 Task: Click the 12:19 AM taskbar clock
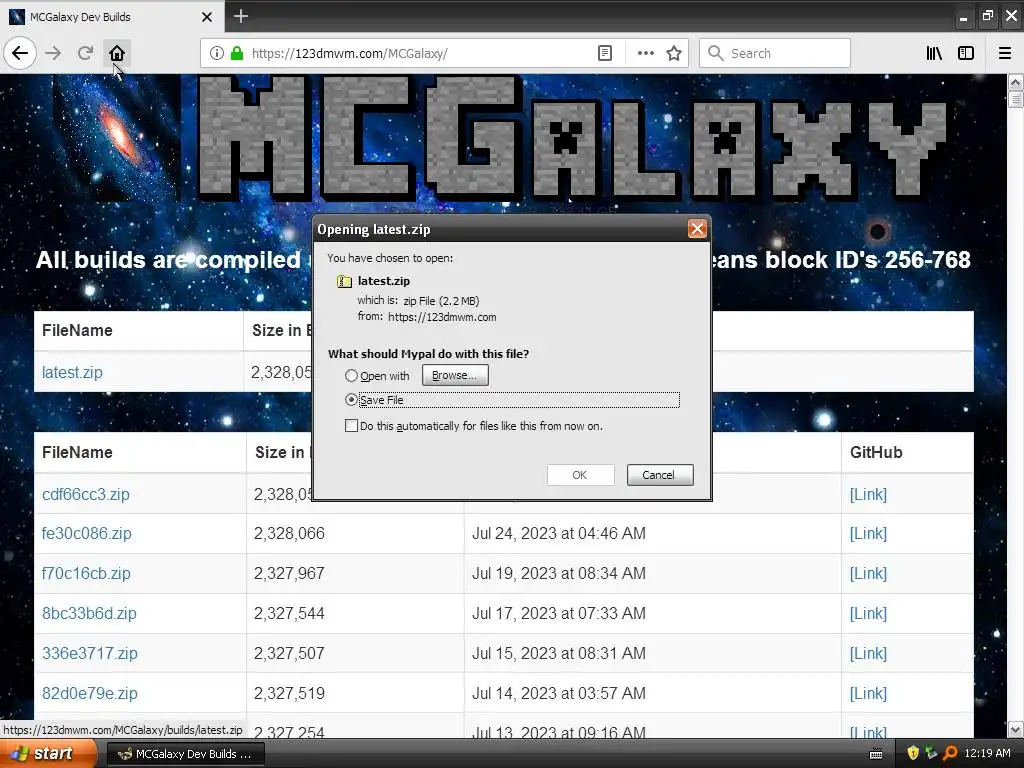click(987, 753)
